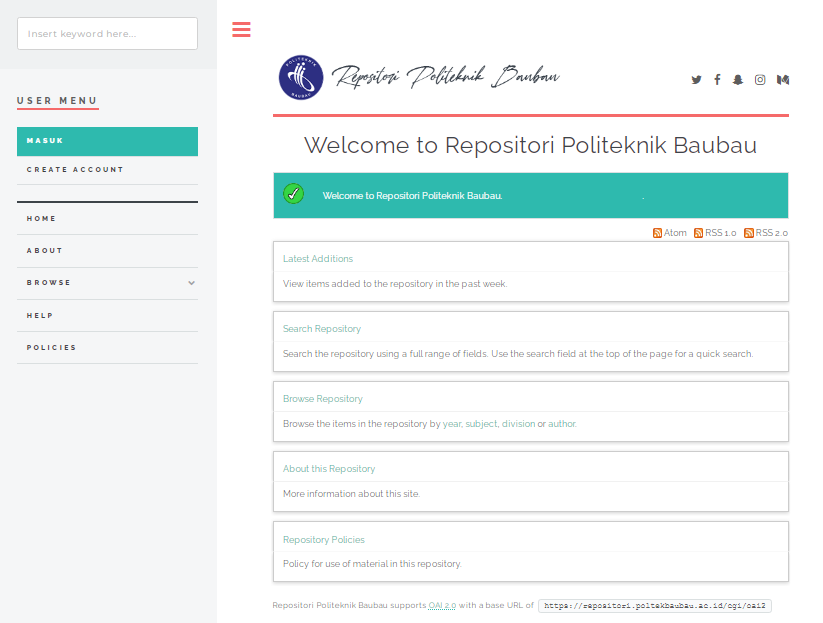The width and height of the screenshot is (823, 623).
Task: Open the Facebook social icon
Action: point(717,80)
